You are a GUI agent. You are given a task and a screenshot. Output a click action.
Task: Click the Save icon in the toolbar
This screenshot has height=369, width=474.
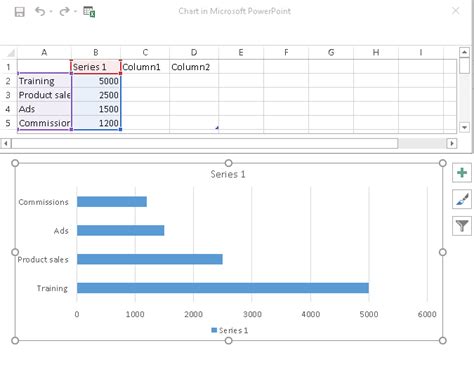[x=20, y=12]
